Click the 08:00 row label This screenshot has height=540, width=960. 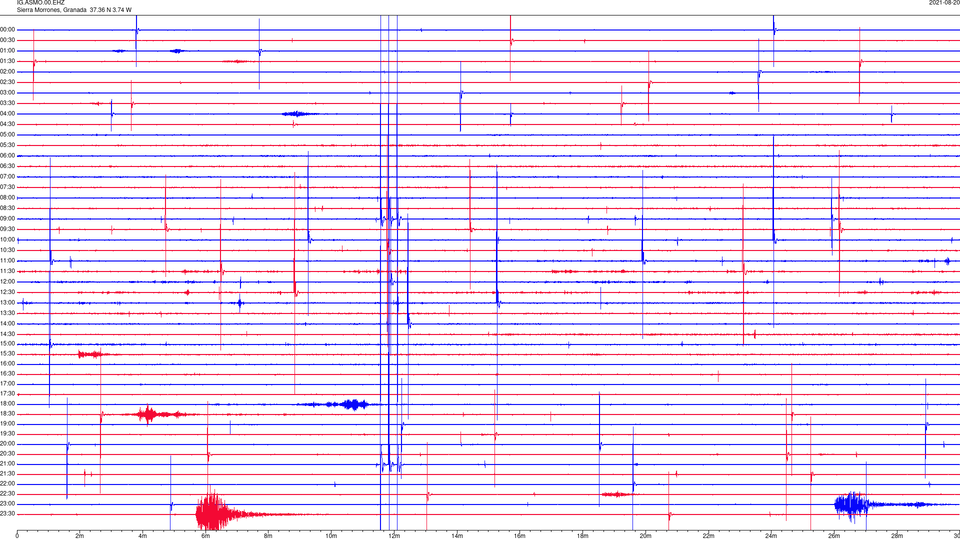pyautogui.click(x=8, y=198)
